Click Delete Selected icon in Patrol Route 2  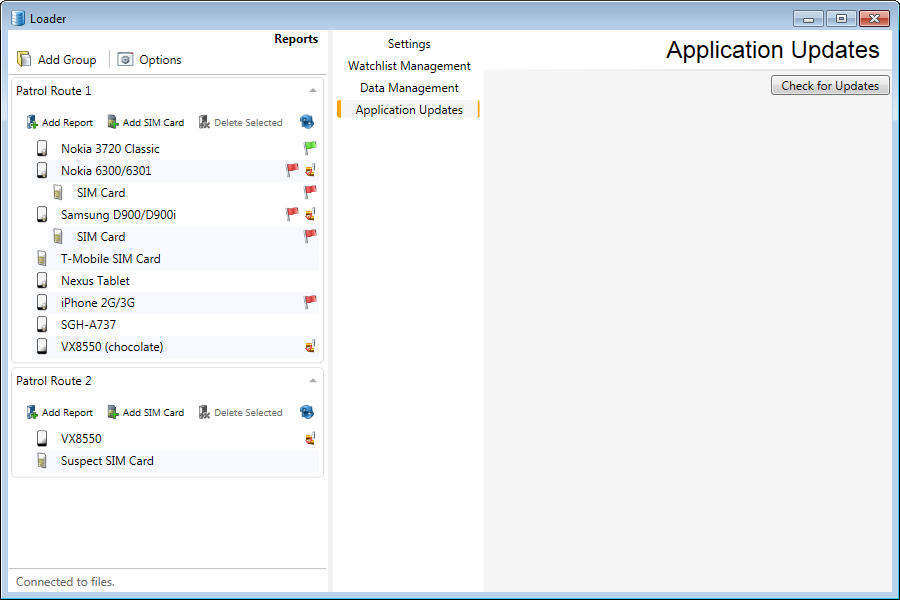pos(204,412)
